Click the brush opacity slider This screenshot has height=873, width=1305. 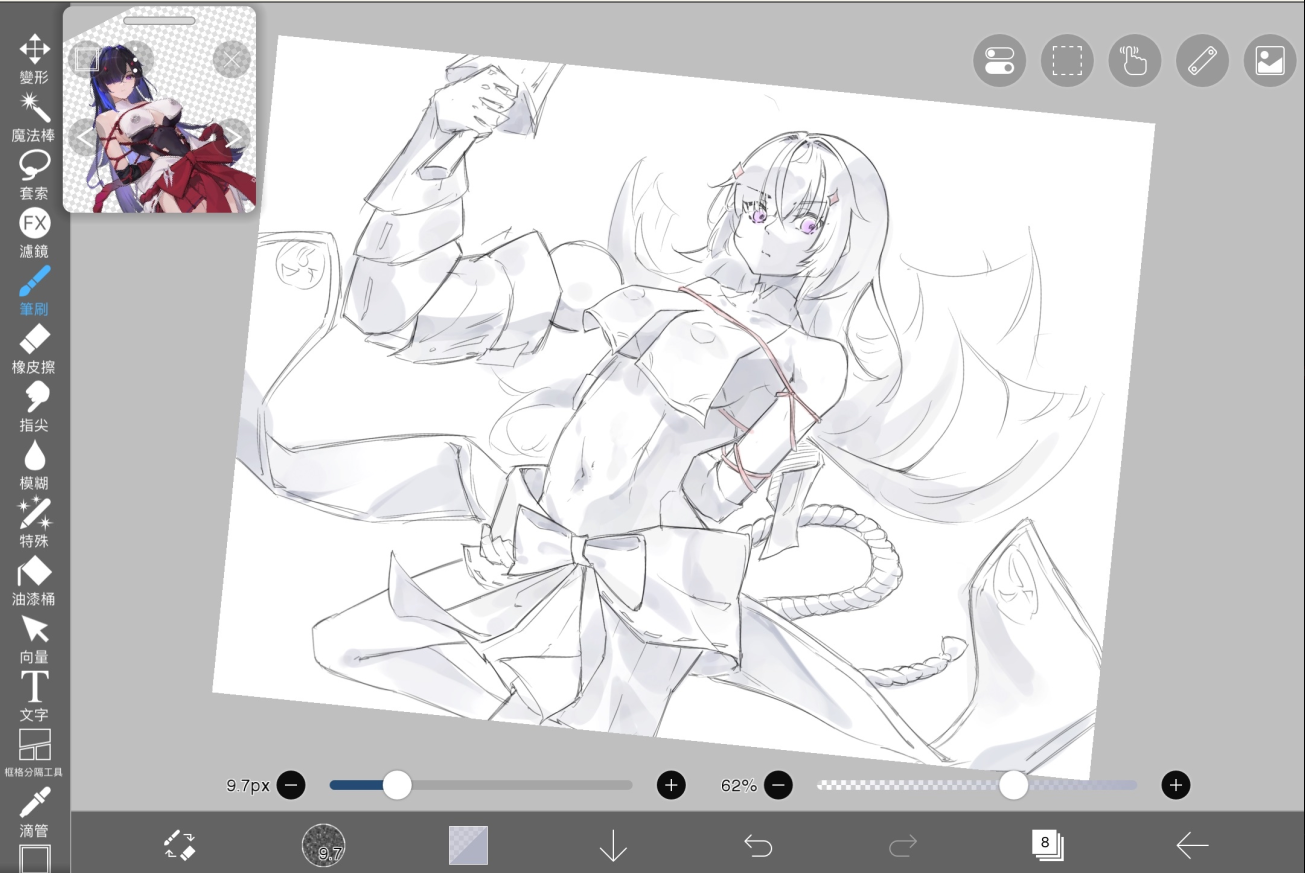tap(977, 785)
